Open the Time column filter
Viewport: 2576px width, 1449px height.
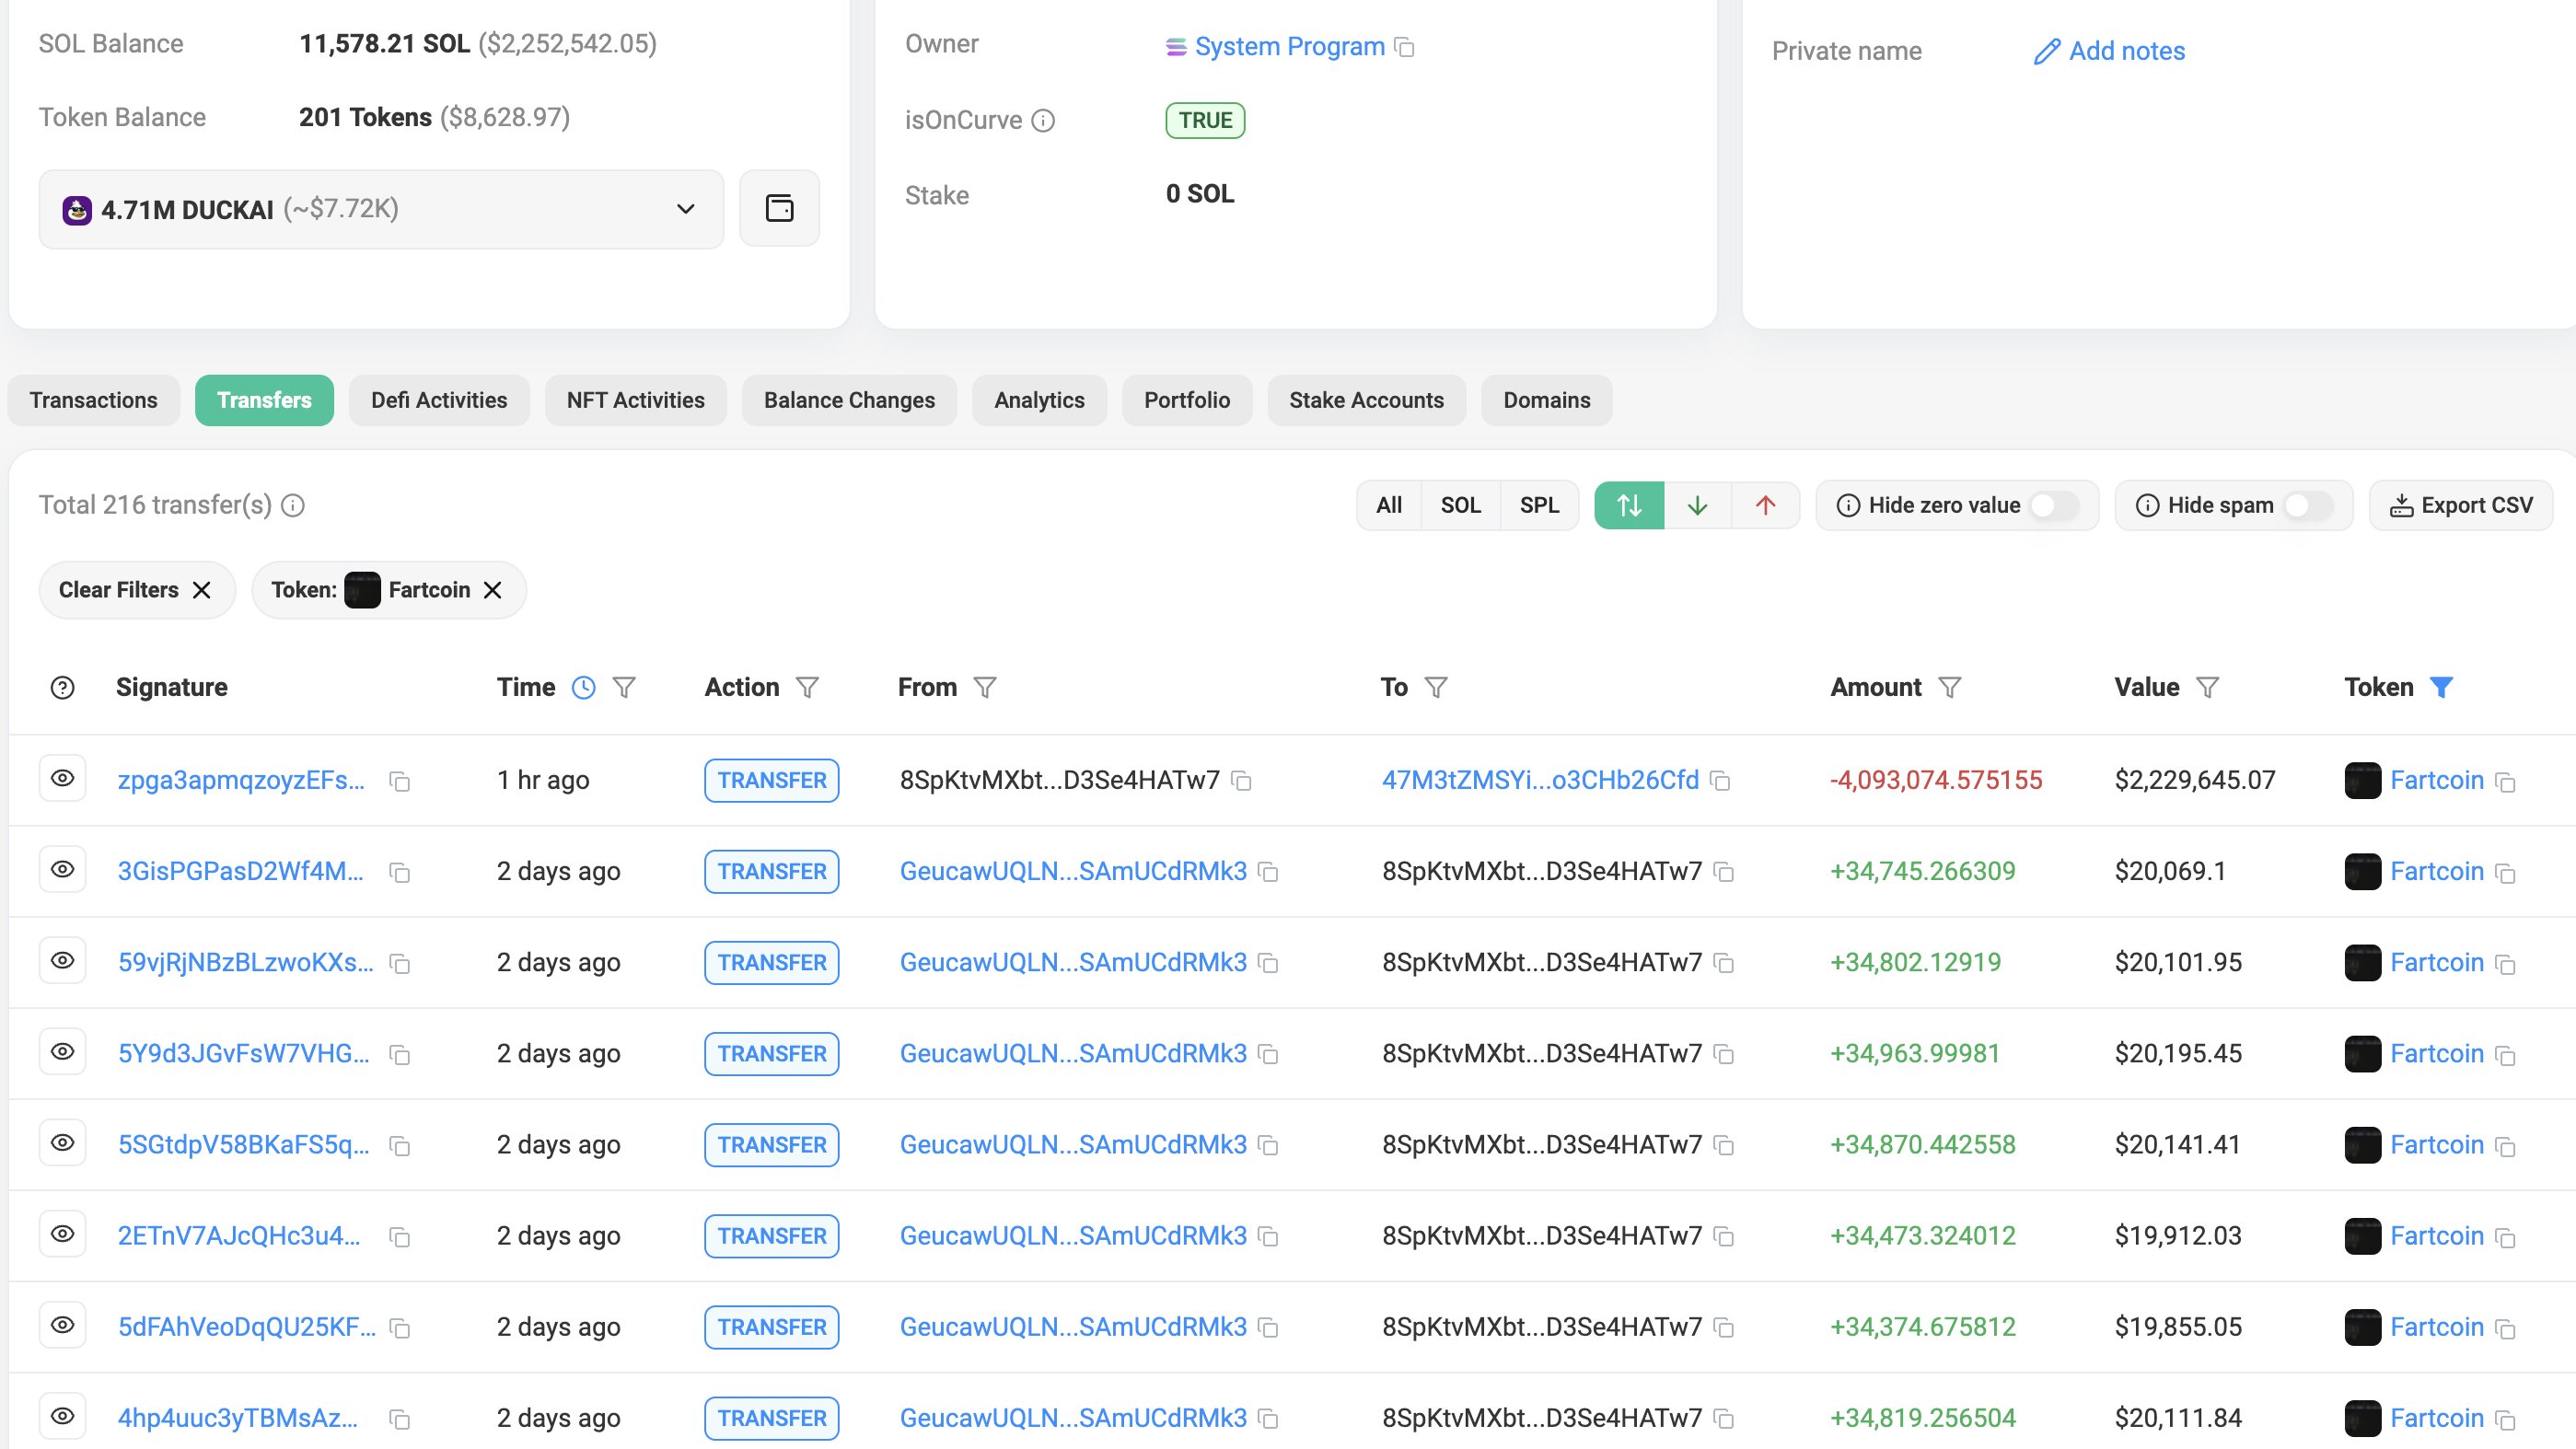[x=624, y=687]
